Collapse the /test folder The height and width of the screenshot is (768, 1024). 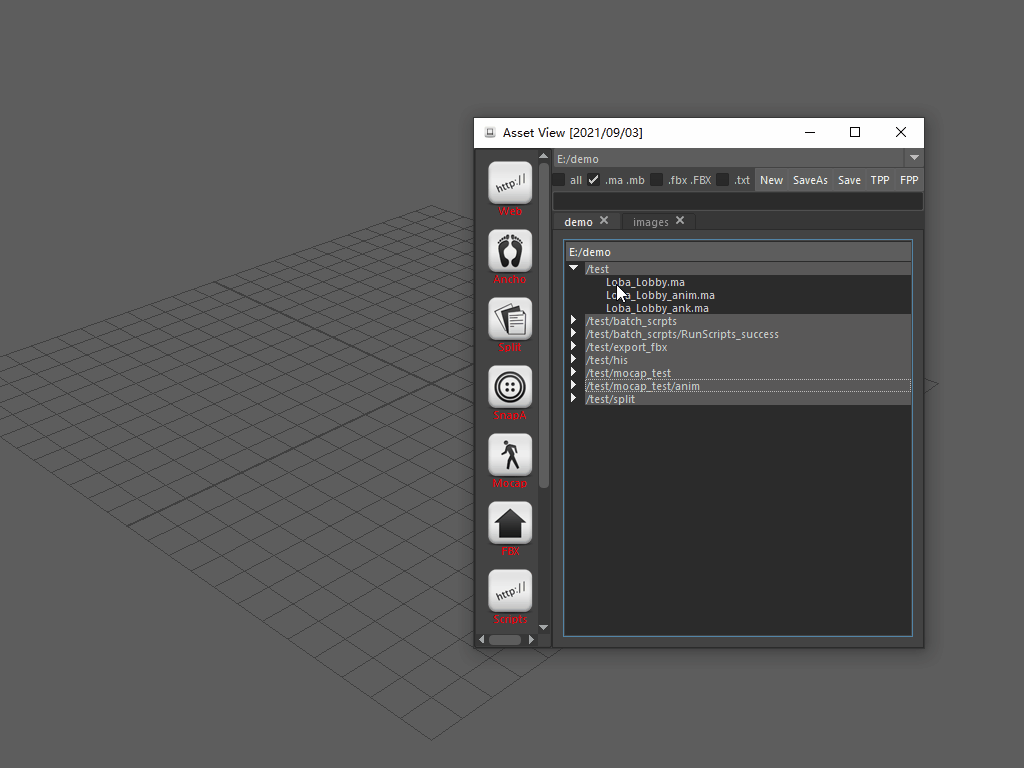click(574, 269)
